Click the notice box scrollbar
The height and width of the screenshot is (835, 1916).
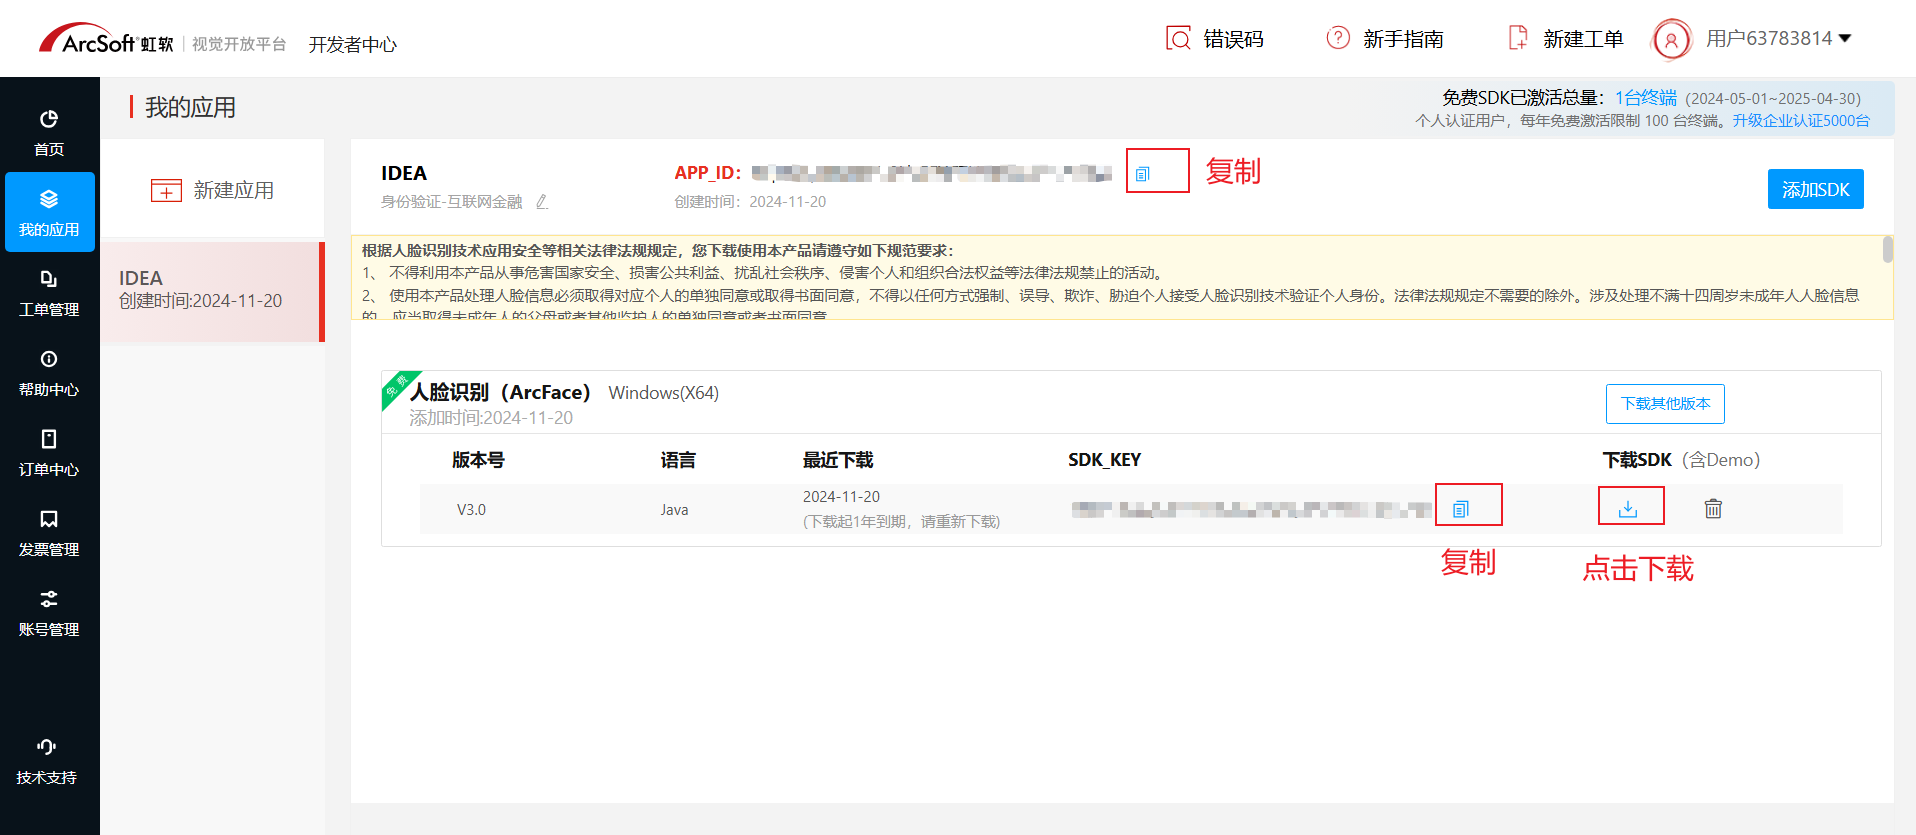1887,249
